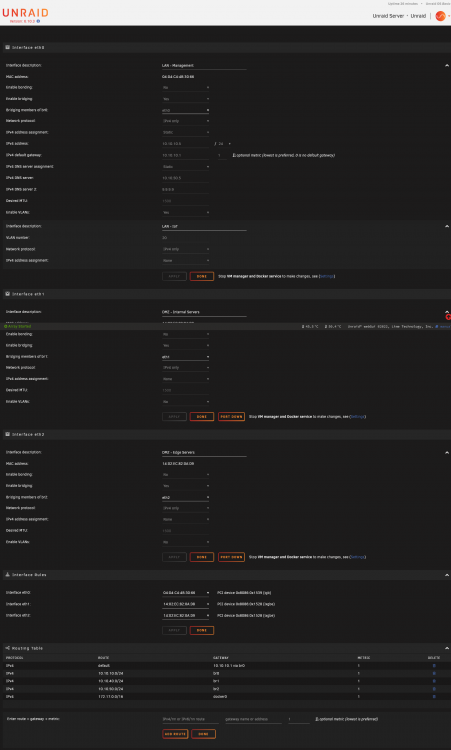Viewport: 451px width, 750px height.
Task: Click Done button in Interface Rules section
Action: tap(202, 630)
